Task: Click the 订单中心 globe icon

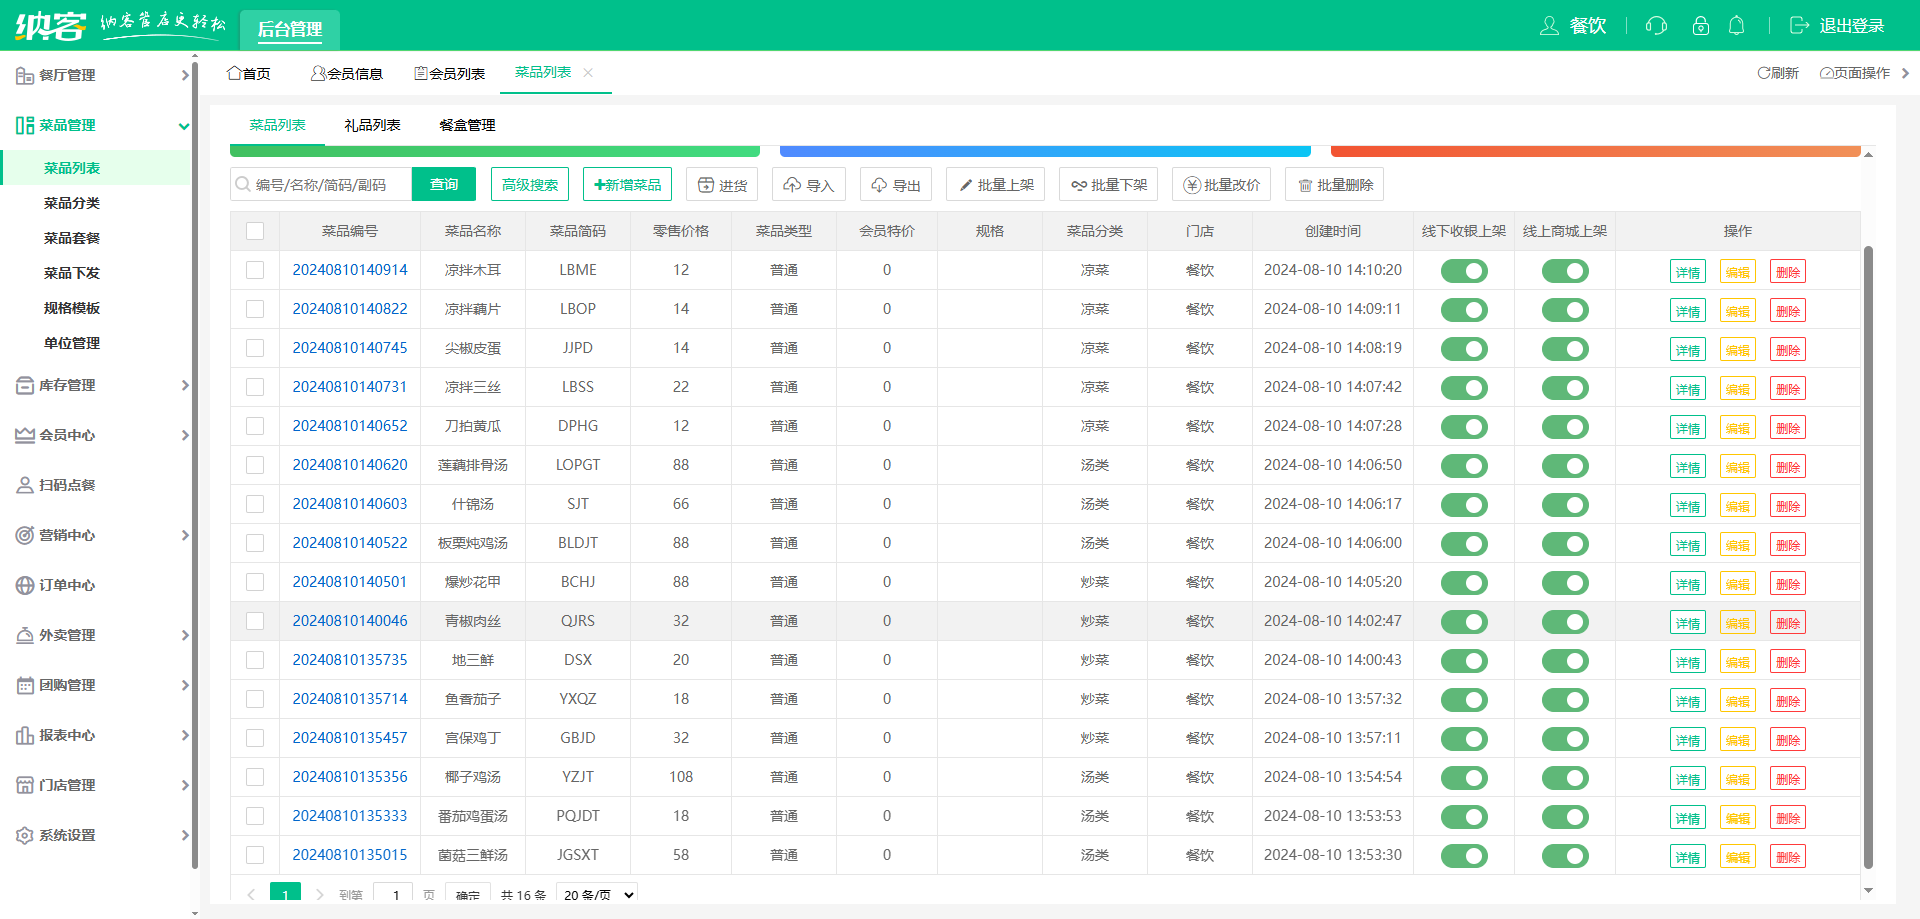Action: coord(25,585)
